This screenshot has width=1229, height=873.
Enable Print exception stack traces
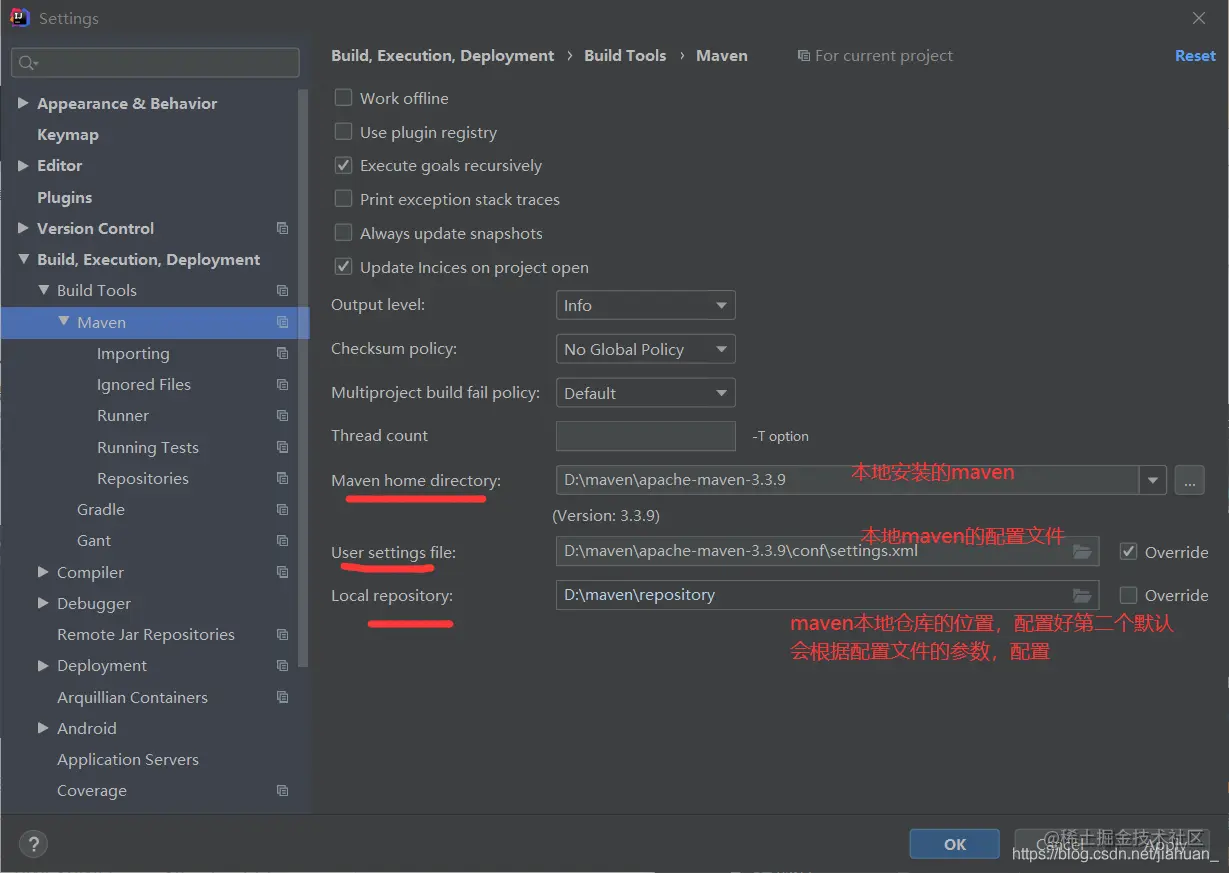click(343, 199)
